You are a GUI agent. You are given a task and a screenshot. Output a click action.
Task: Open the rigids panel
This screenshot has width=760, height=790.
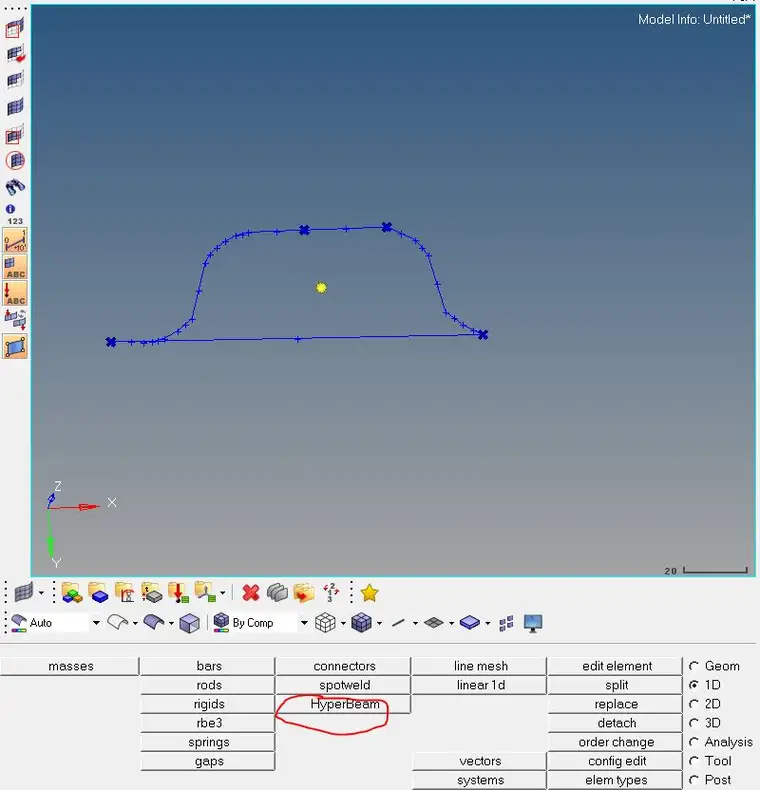[x=208, y=704]
